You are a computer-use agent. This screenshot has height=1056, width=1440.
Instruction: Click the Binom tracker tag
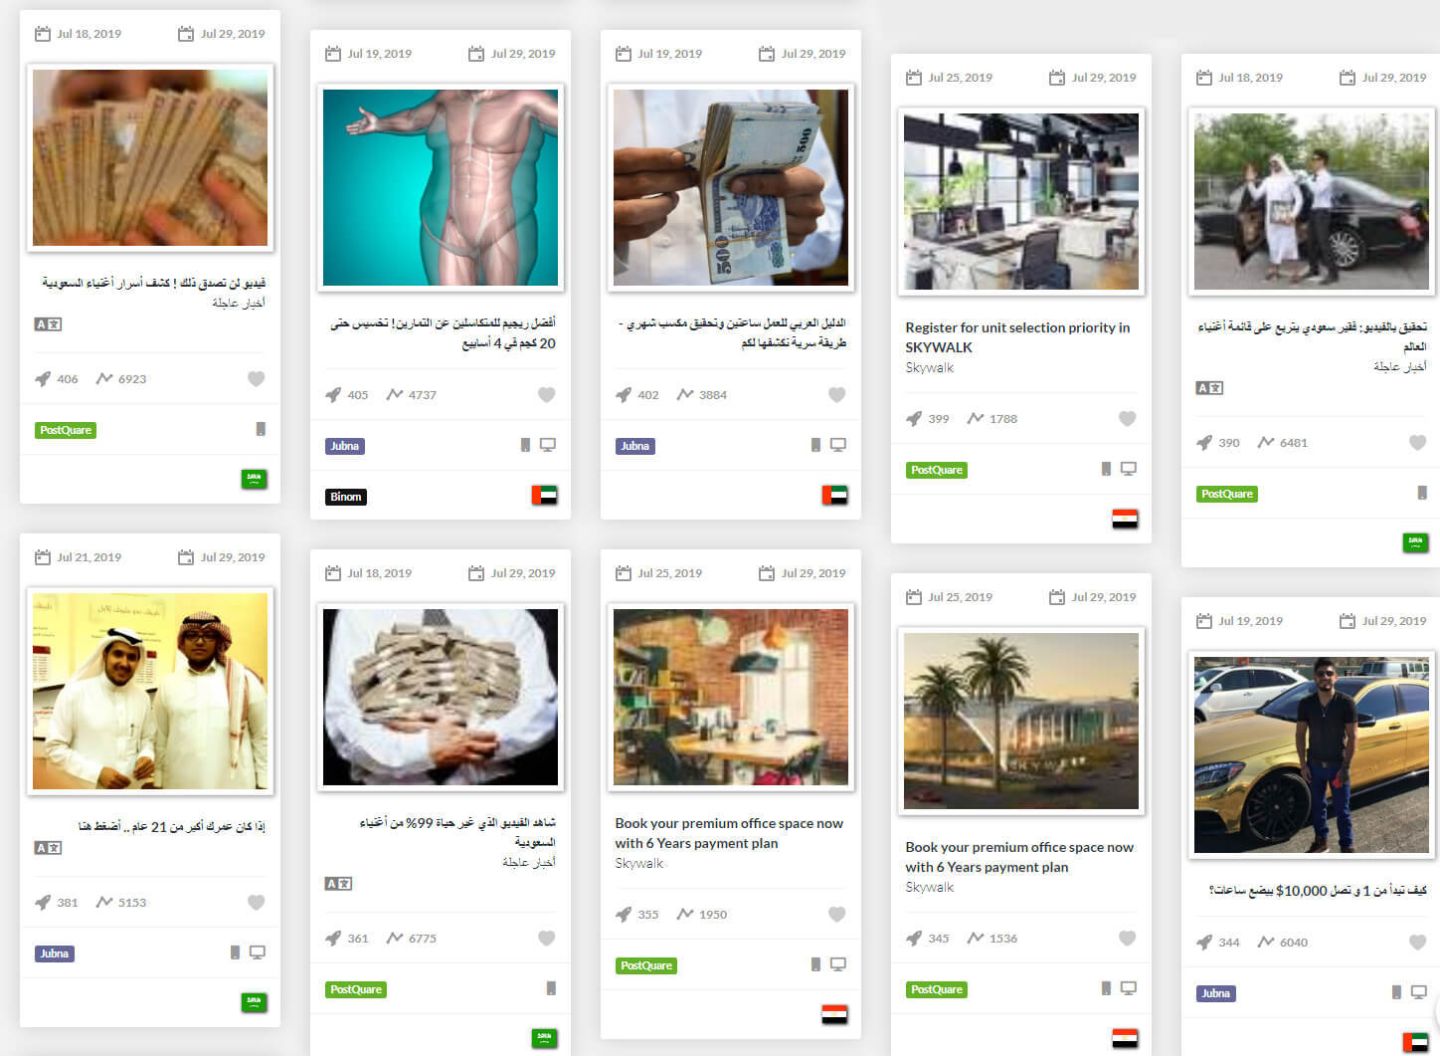346,497
